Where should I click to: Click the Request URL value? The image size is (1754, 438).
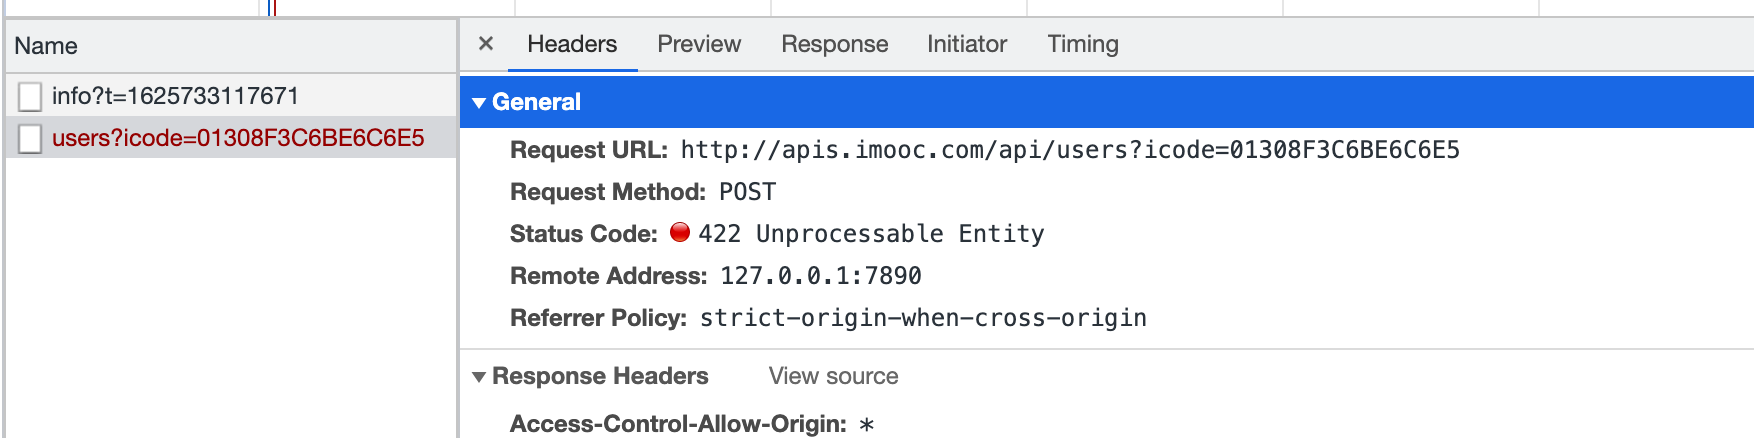[1069, 150]
